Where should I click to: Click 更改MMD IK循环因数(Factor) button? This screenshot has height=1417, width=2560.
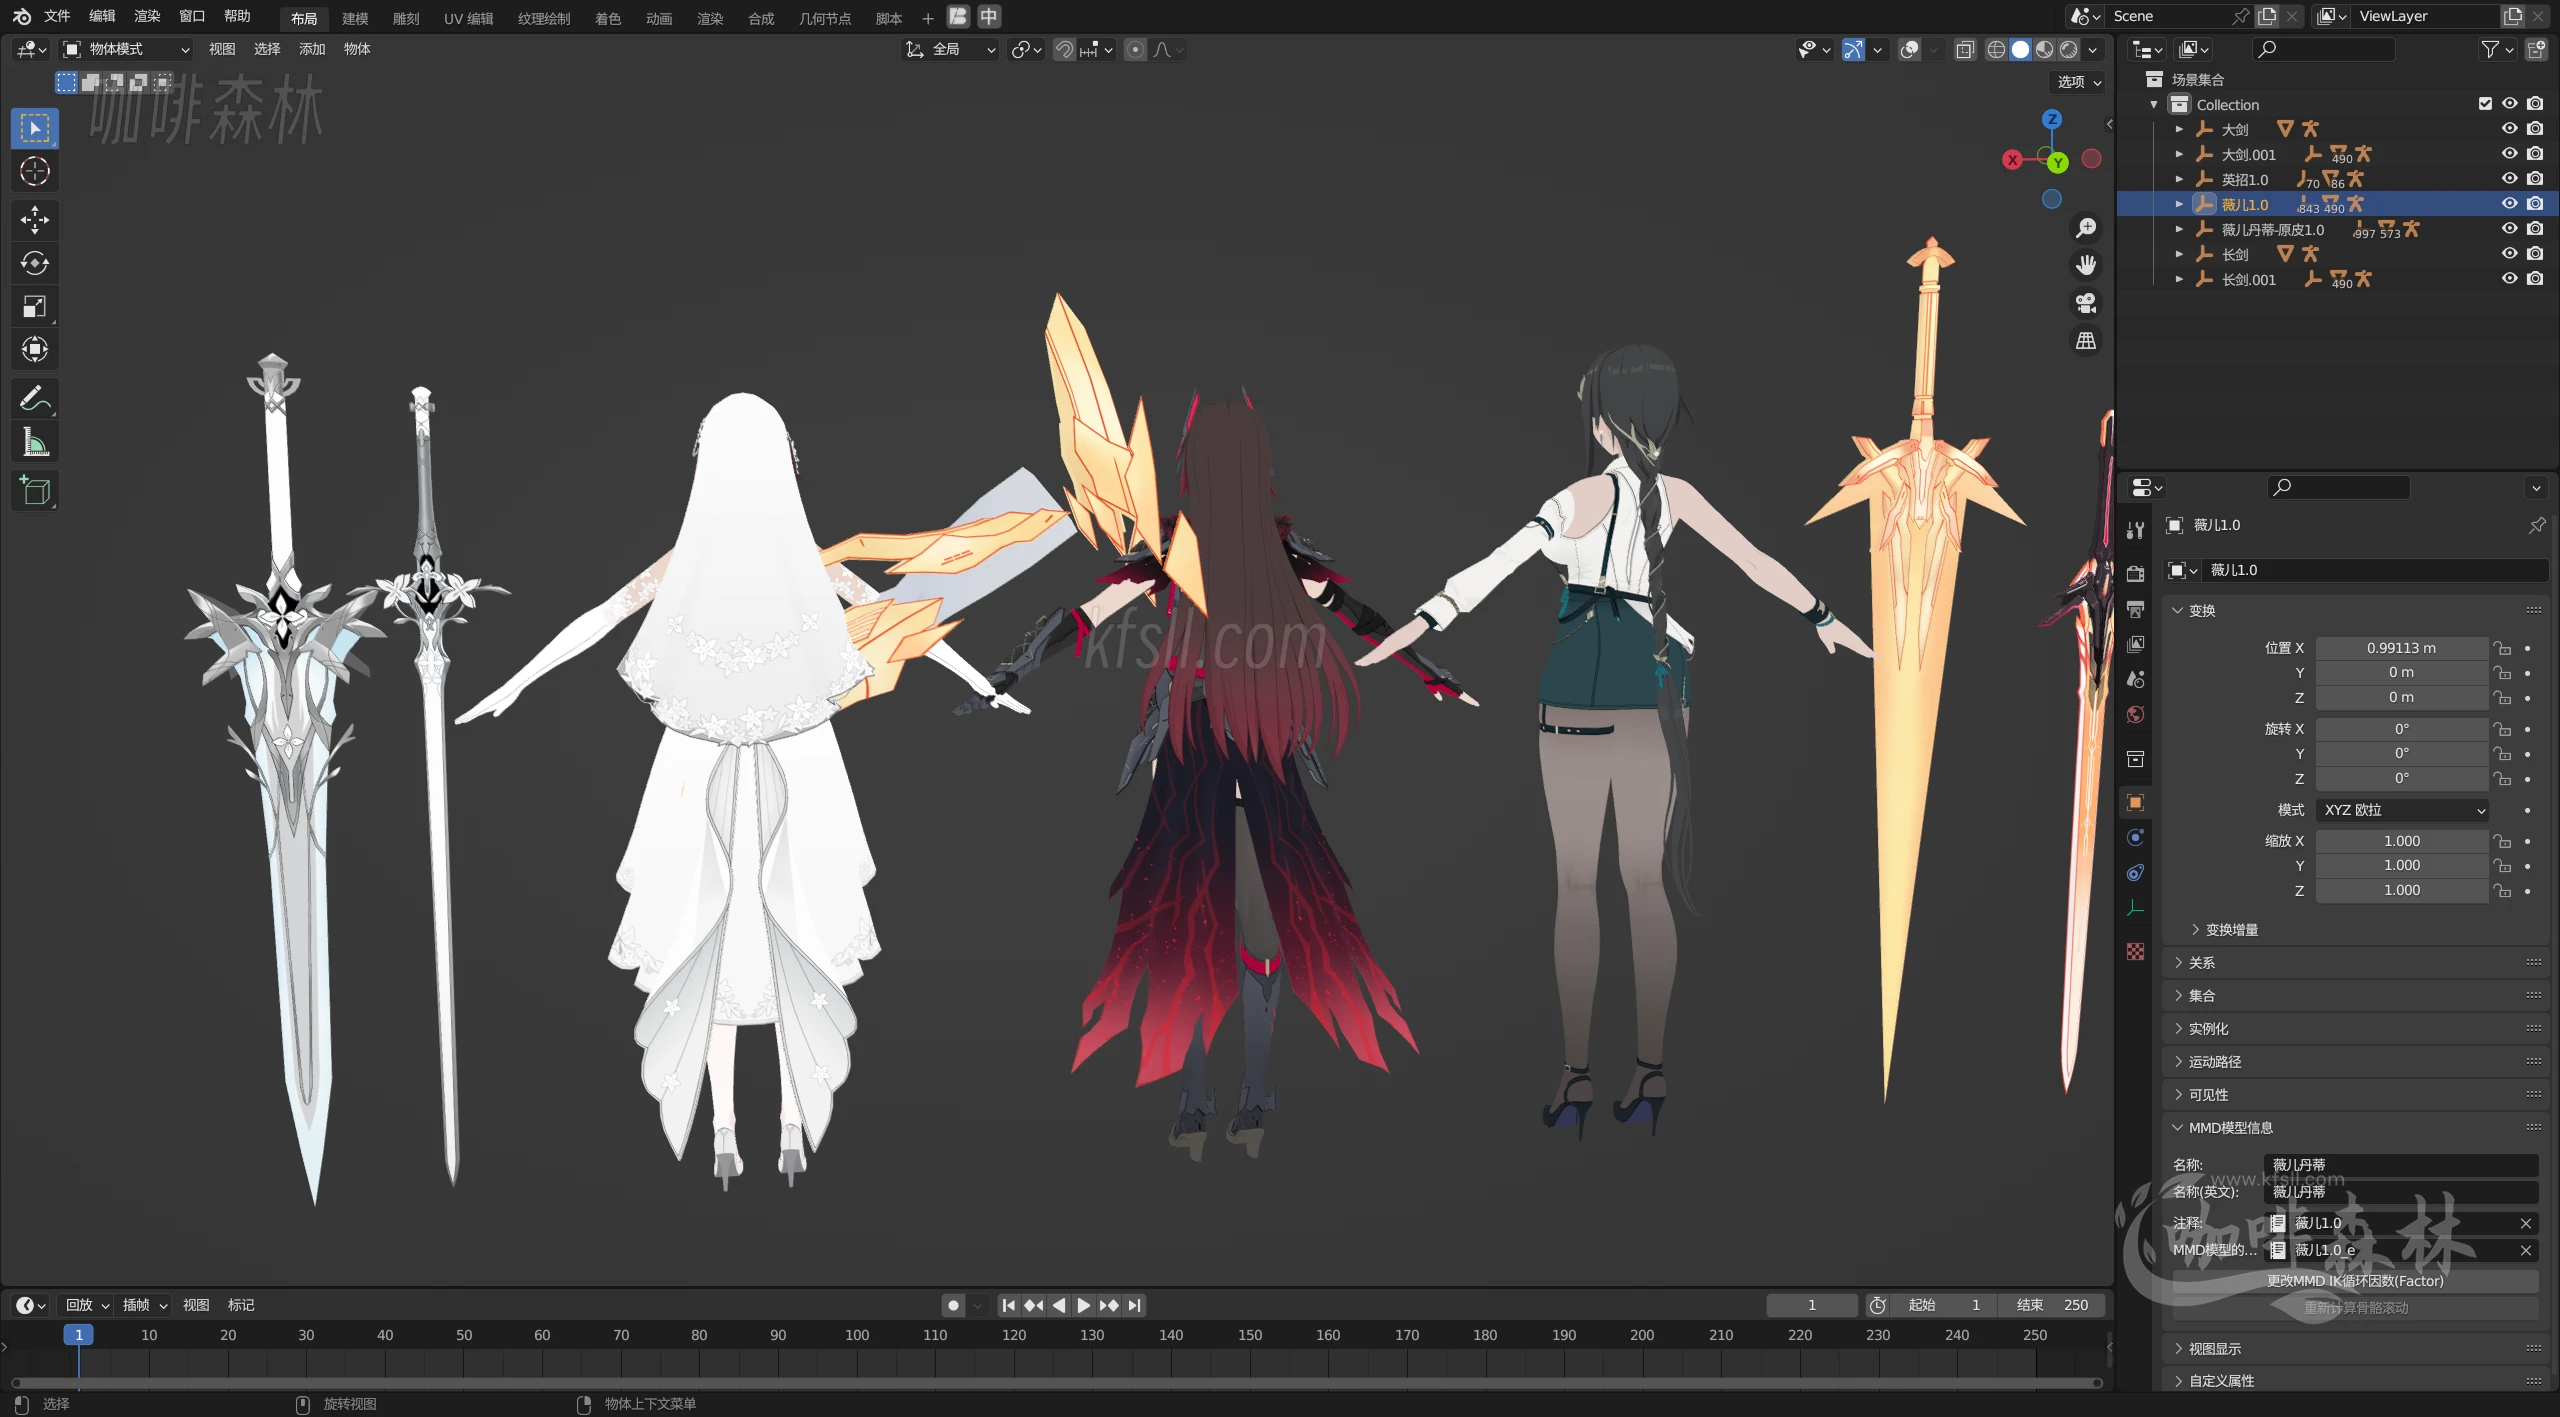click(2355, 1281)
